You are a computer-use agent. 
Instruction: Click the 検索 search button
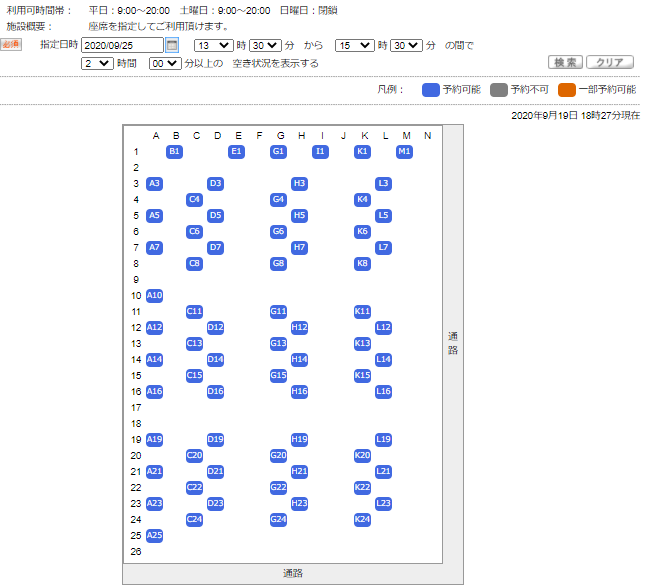click(x=565, y=62)
